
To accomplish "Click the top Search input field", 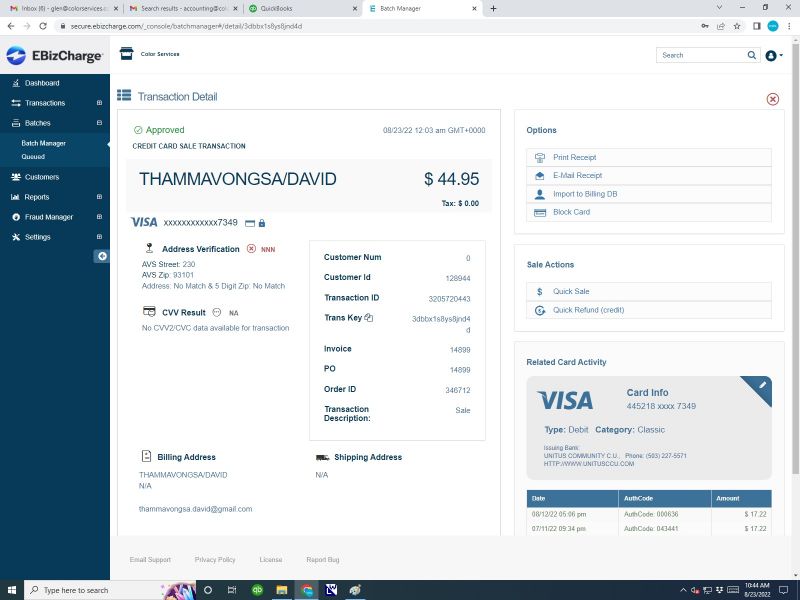I will 700,55.
